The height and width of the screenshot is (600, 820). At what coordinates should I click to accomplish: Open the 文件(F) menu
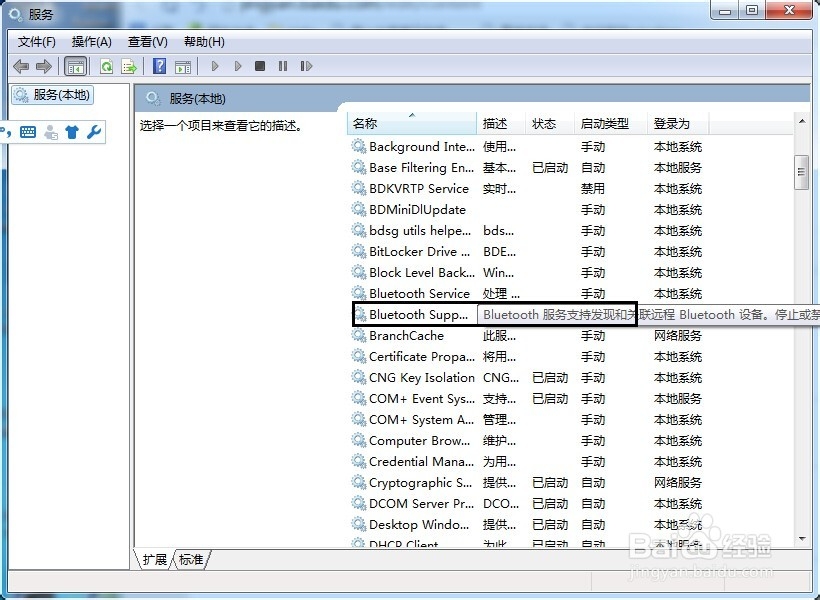click(x=37, y=41)
